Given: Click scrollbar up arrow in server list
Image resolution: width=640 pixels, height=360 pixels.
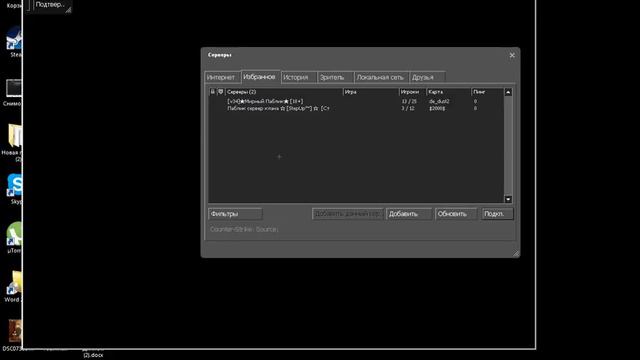Looking at the screenshot, I should [508, 92].
